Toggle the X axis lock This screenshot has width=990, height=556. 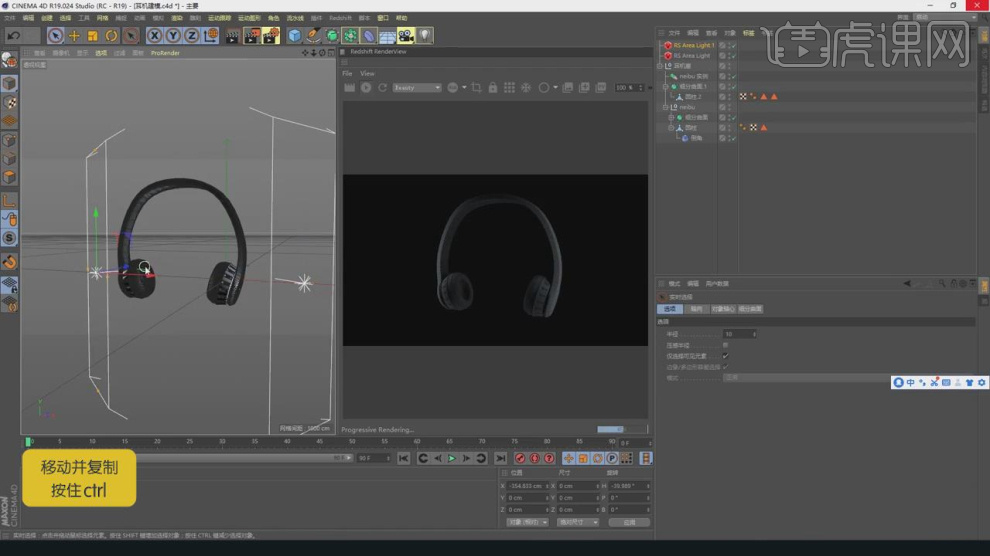click(x=155, y=36)
